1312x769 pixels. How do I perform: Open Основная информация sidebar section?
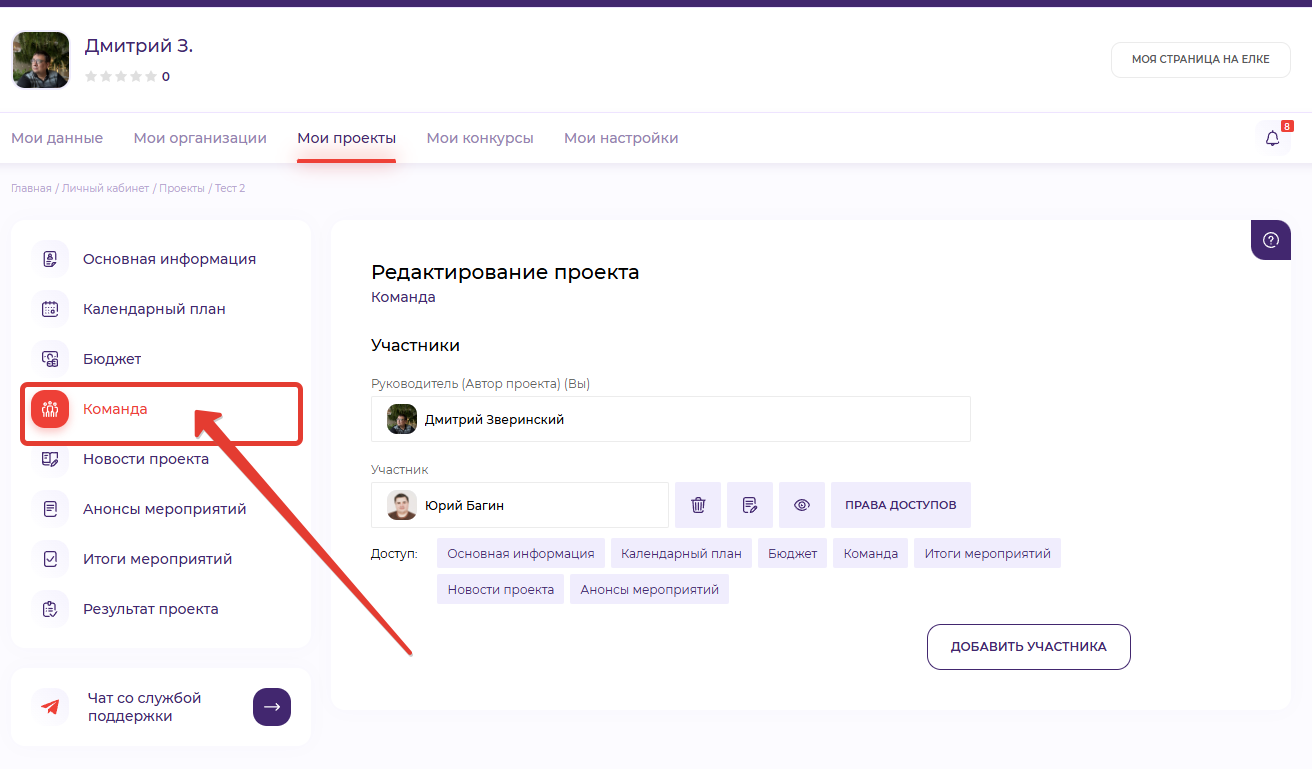(x=169, y=259)
